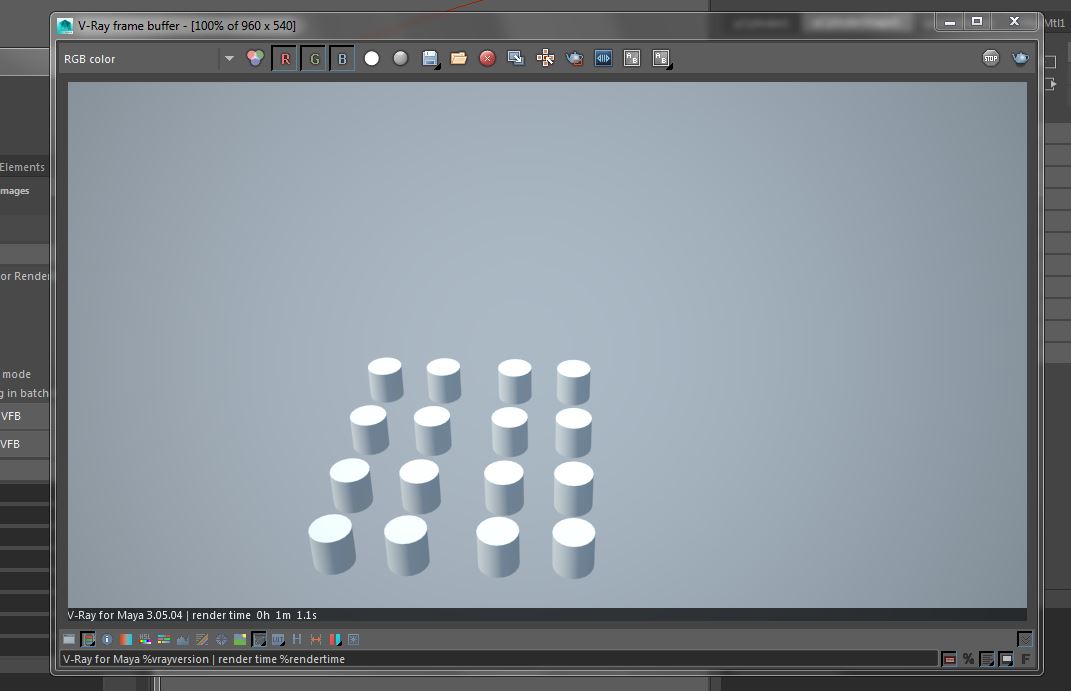Click 'Elements' text in background panel

coord(23,167)
